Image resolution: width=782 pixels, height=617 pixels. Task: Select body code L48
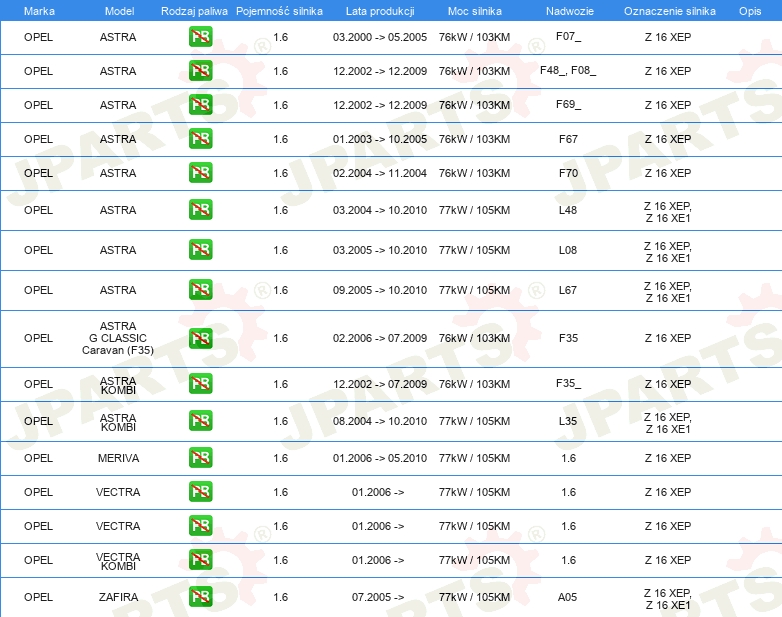pyautogui.click(x=568, y=210)
